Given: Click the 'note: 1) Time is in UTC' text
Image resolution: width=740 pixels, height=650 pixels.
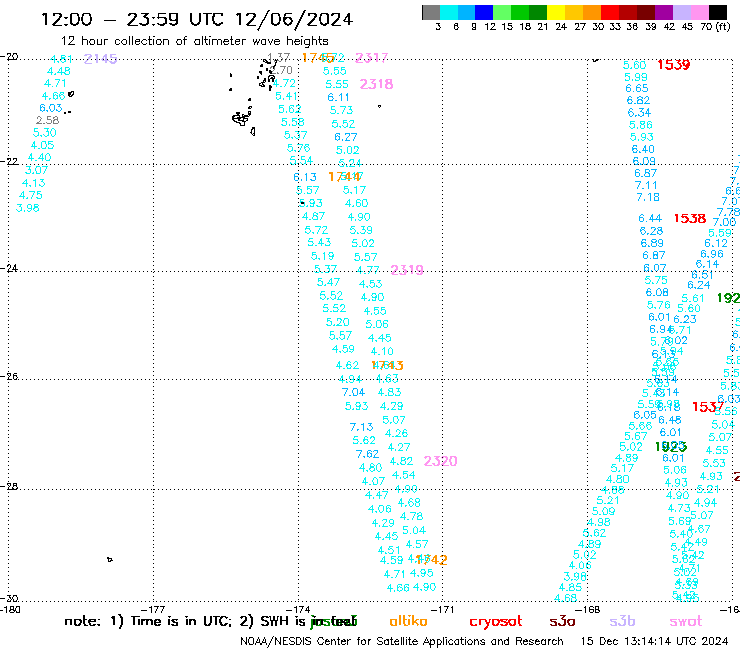Looking at the screenshot, I should coord(148,621).
